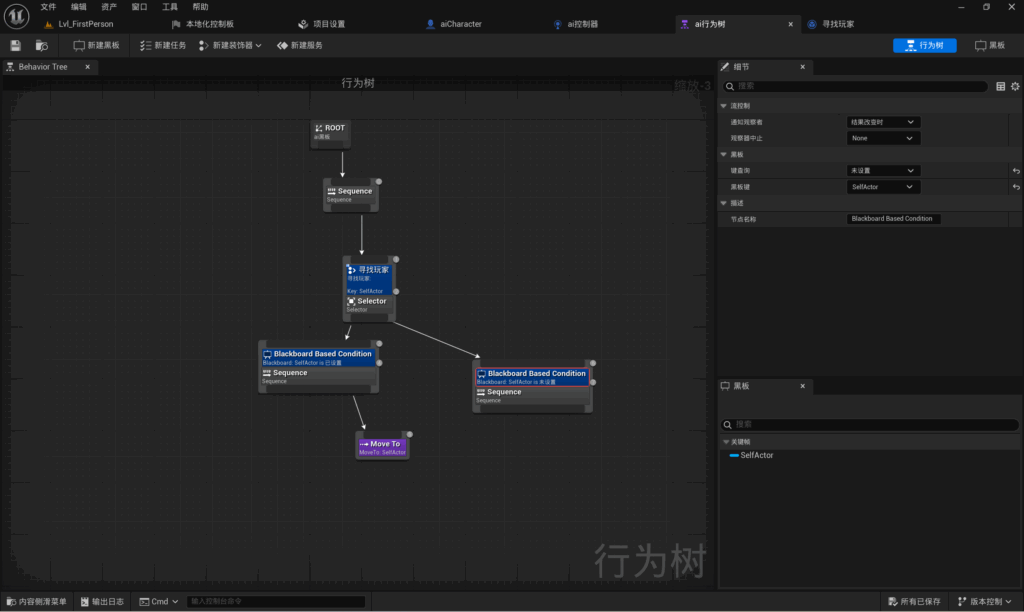Open the 帮助 menu
1024x612 pixels.
(x=200, y=7)
